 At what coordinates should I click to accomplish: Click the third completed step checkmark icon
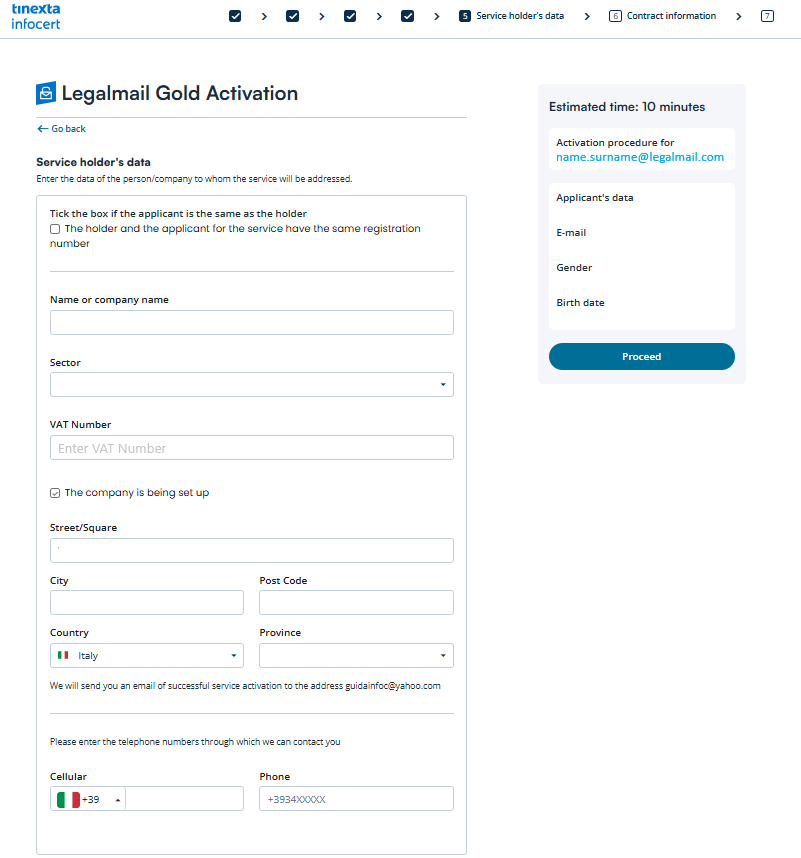coord(350,16)
